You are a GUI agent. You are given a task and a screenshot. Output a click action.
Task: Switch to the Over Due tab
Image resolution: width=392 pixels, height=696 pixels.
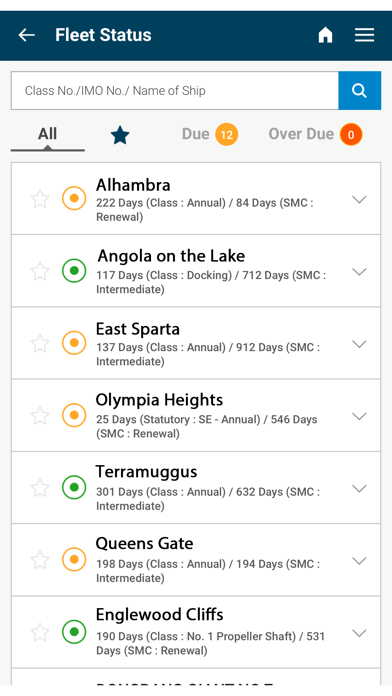click(301, 134)
